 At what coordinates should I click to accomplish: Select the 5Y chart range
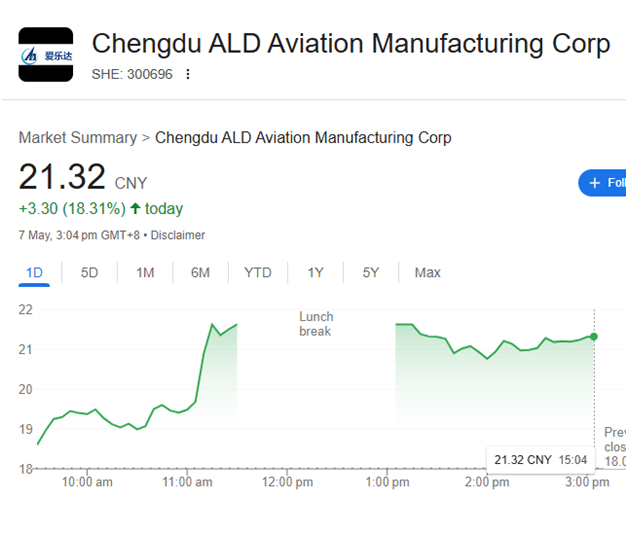pos(370,272)
